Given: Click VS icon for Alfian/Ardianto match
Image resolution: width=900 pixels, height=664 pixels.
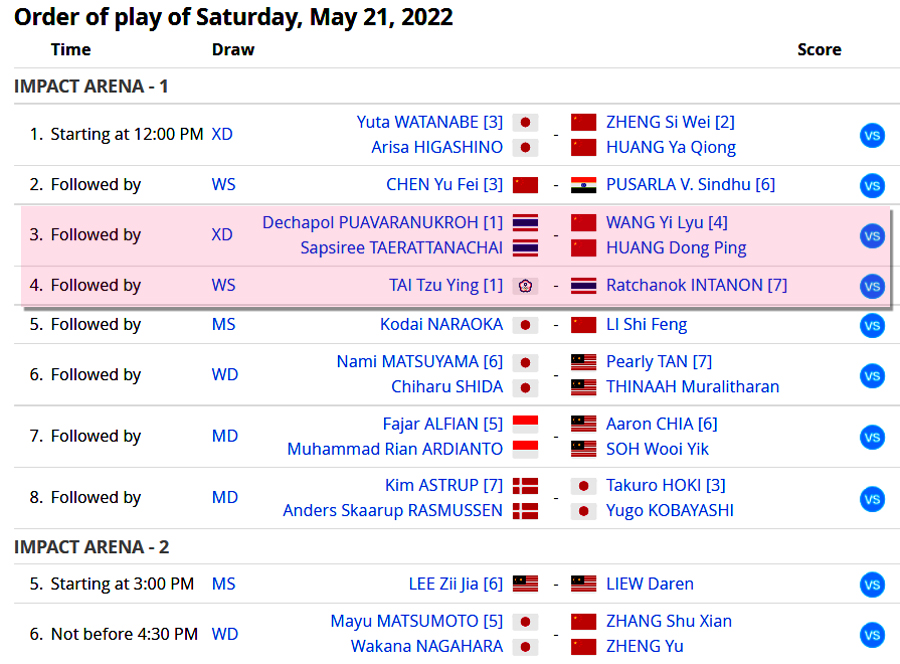Looking at the screenshot, I should [x=872, y=437].
